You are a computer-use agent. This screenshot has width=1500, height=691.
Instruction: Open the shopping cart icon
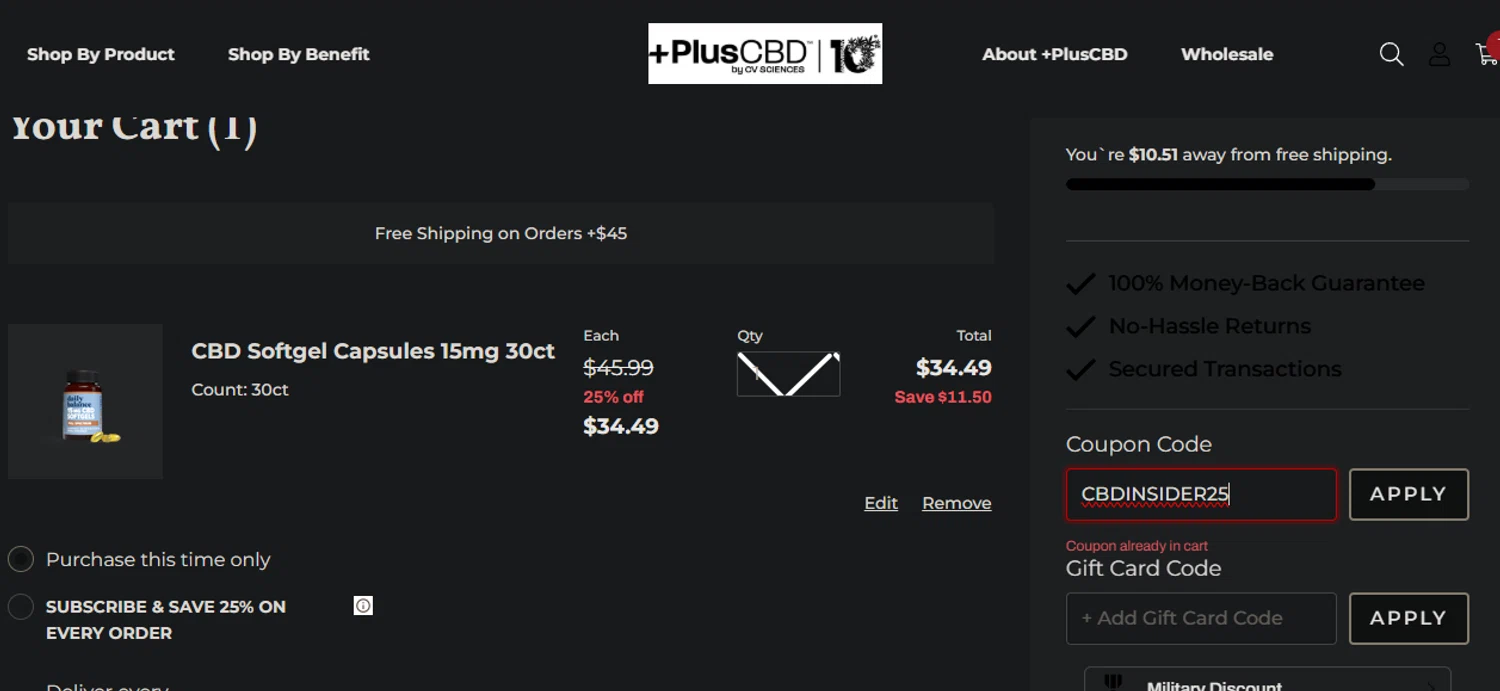click(1487, 54)
